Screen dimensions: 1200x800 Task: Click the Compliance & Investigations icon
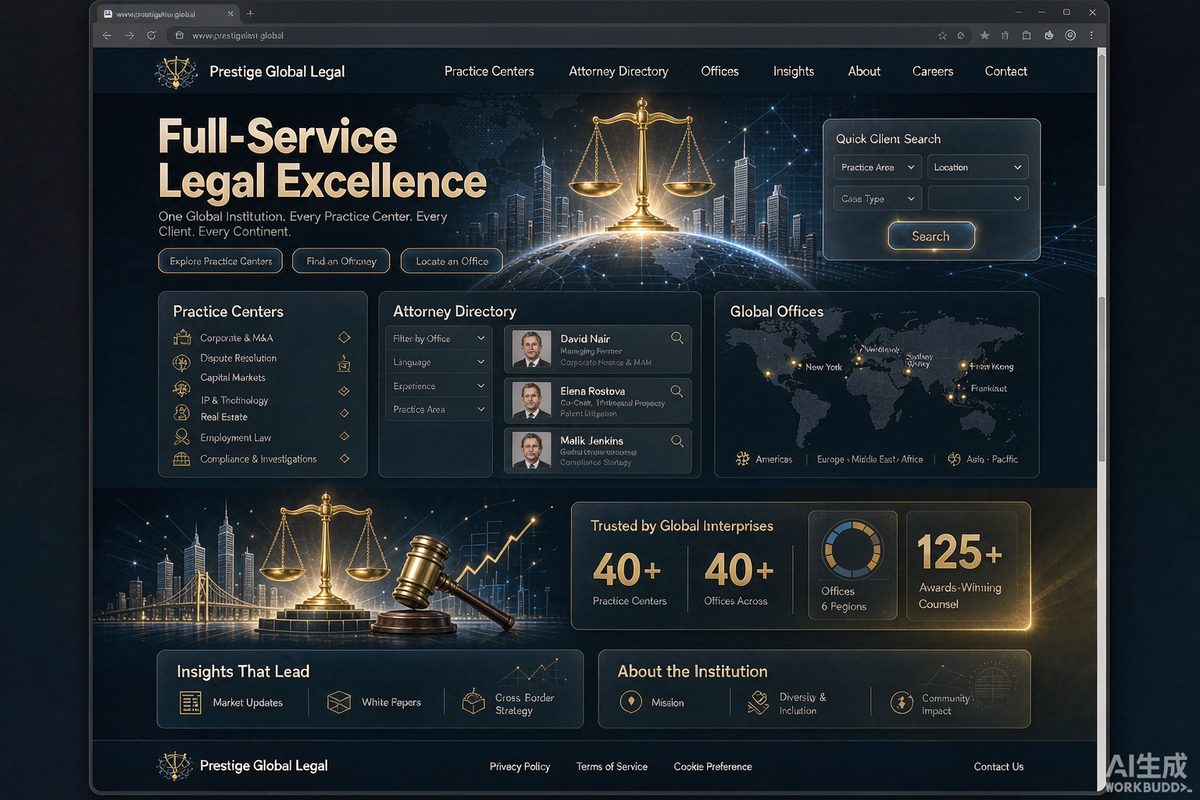pos(182,459)
